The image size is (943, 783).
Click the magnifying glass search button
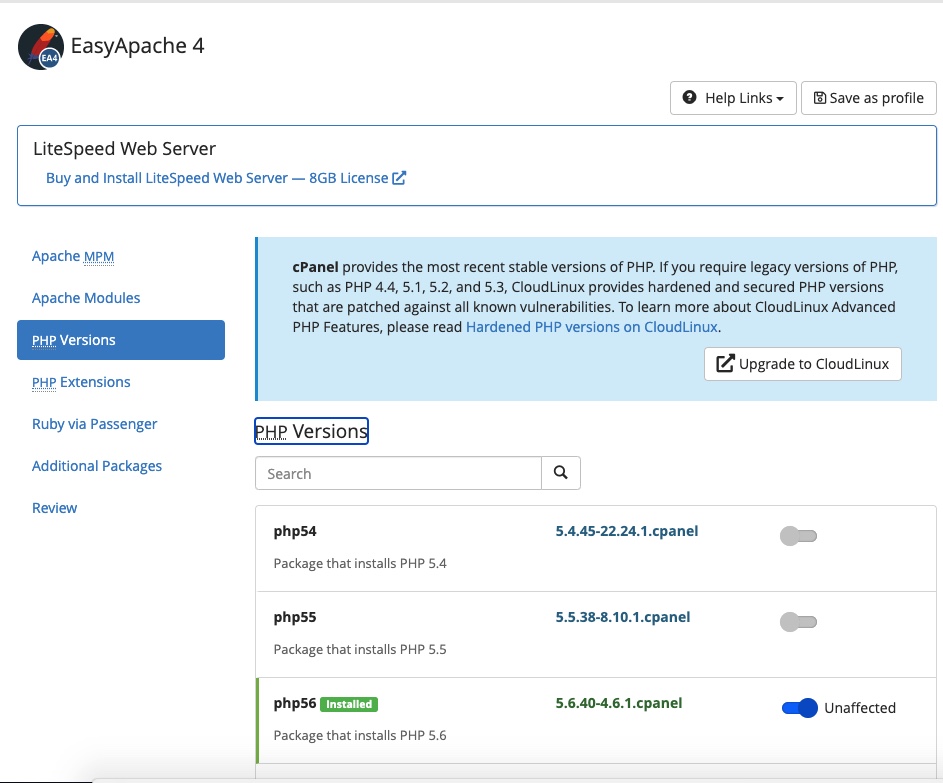561,473
